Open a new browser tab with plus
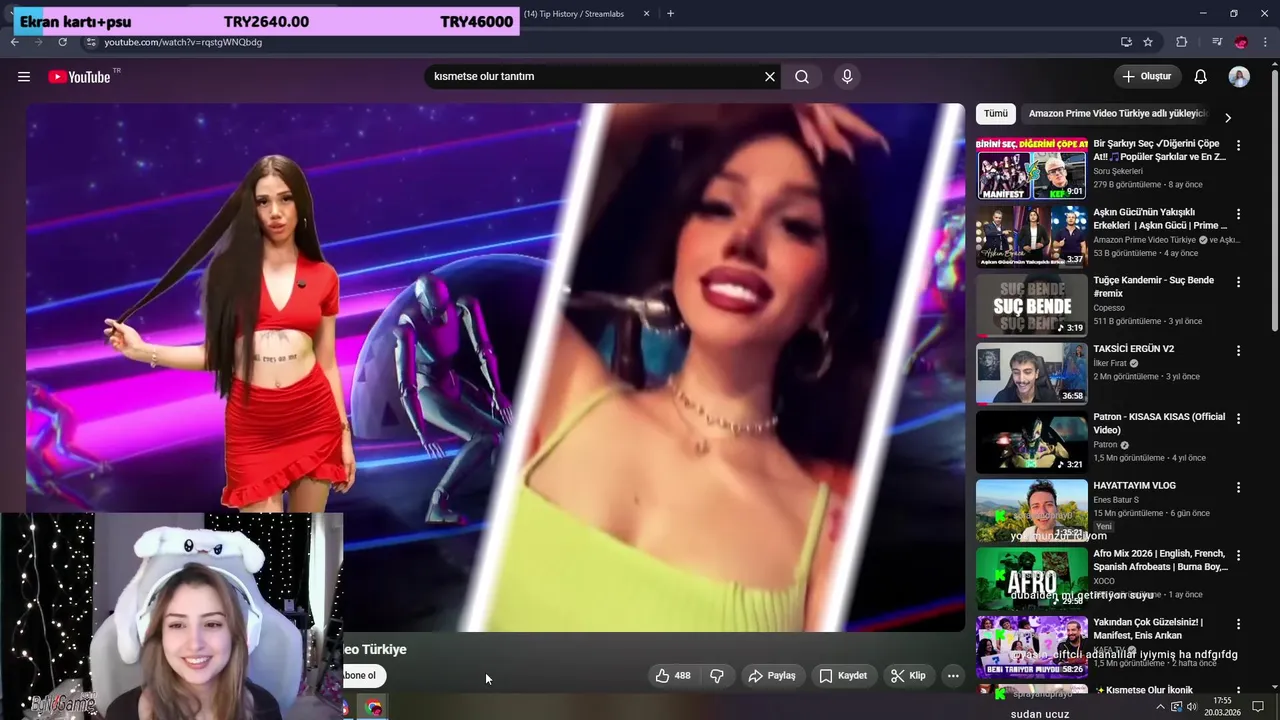1280x720 pixels. [670, 14]
